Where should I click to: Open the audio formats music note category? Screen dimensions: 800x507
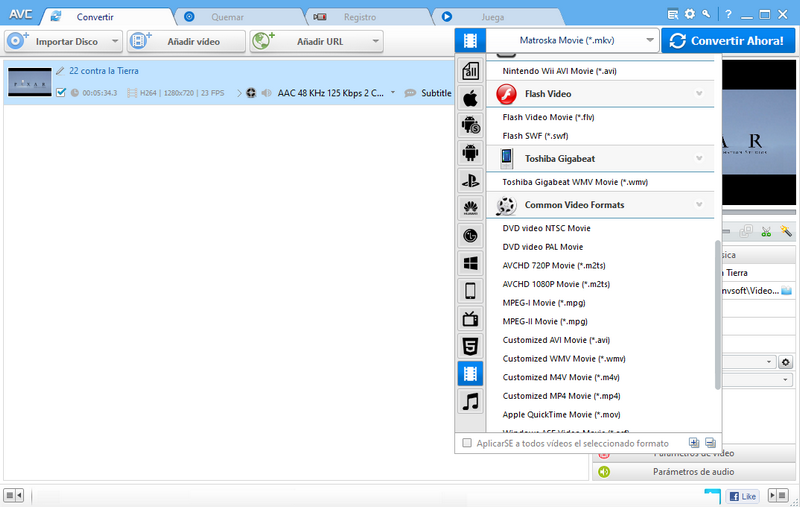[470, 401]
